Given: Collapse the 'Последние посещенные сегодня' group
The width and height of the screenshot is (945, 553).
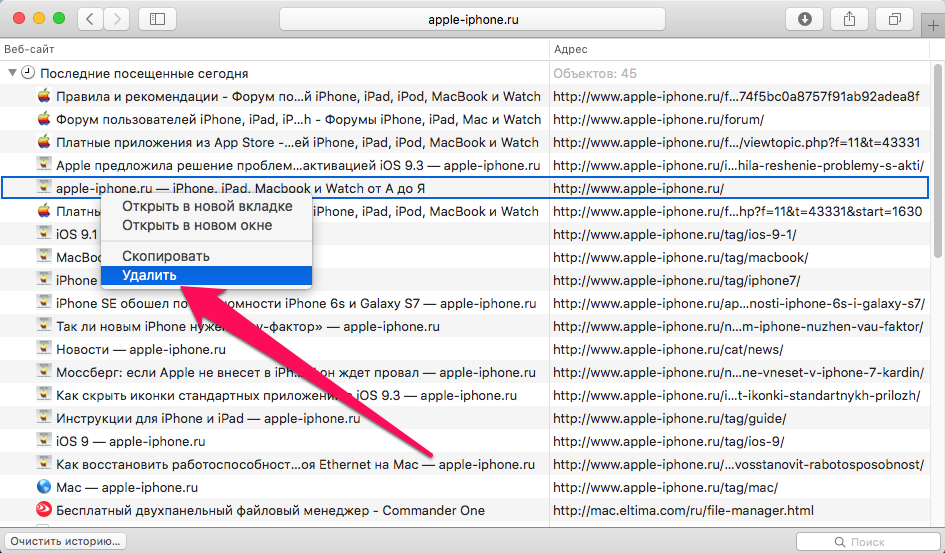Looking at the screenshot, I should click(x=11, y=73).
